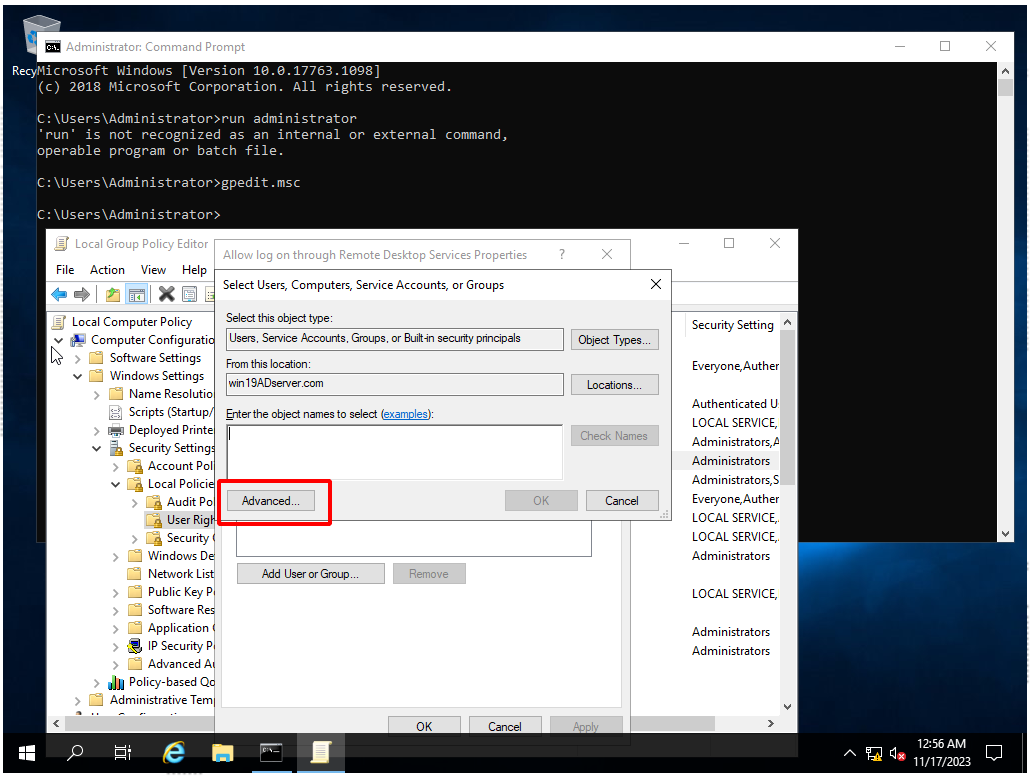Show hidden tray icons chevron

click(x=849, y=753)
